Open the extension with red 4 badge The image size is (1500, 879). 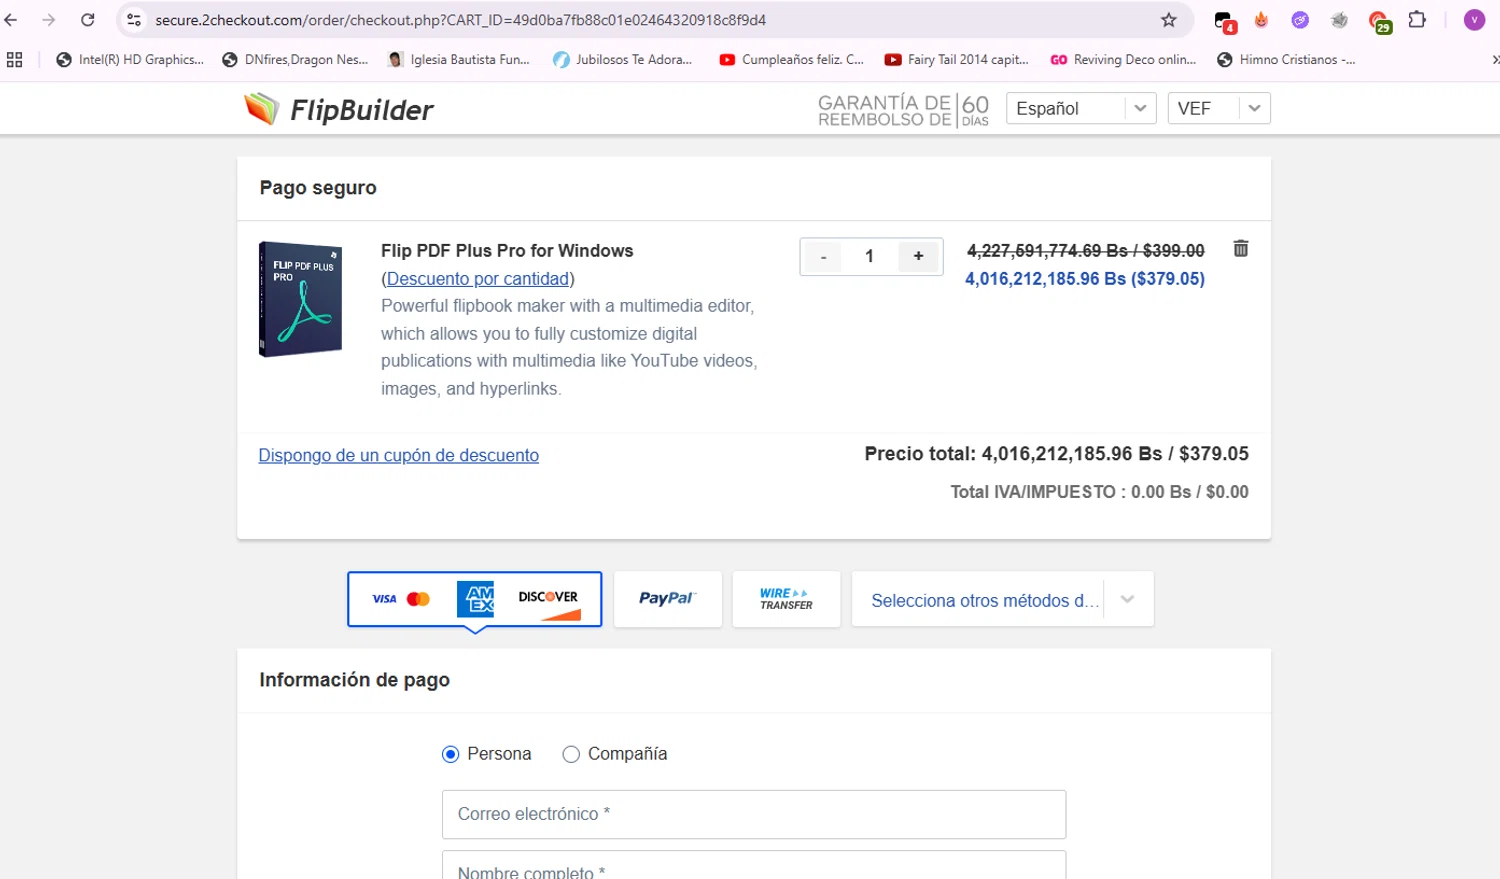pyautogui.click(x=1224, y=21)
